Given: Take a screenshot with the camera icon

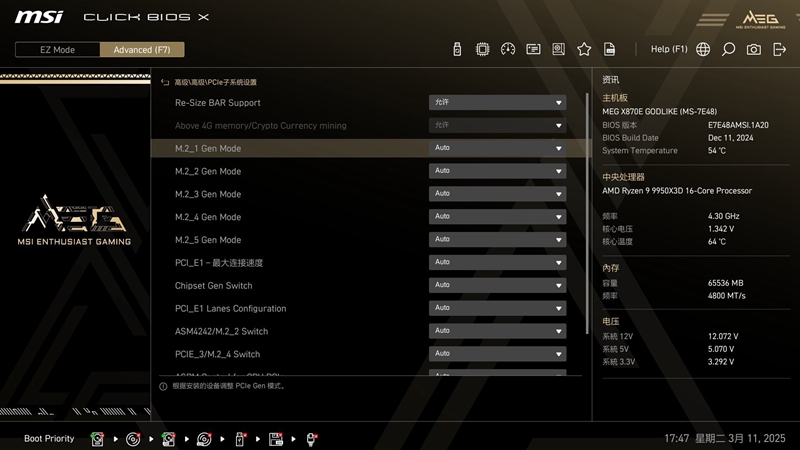Looking at the screenshot, I should (754, 49).
